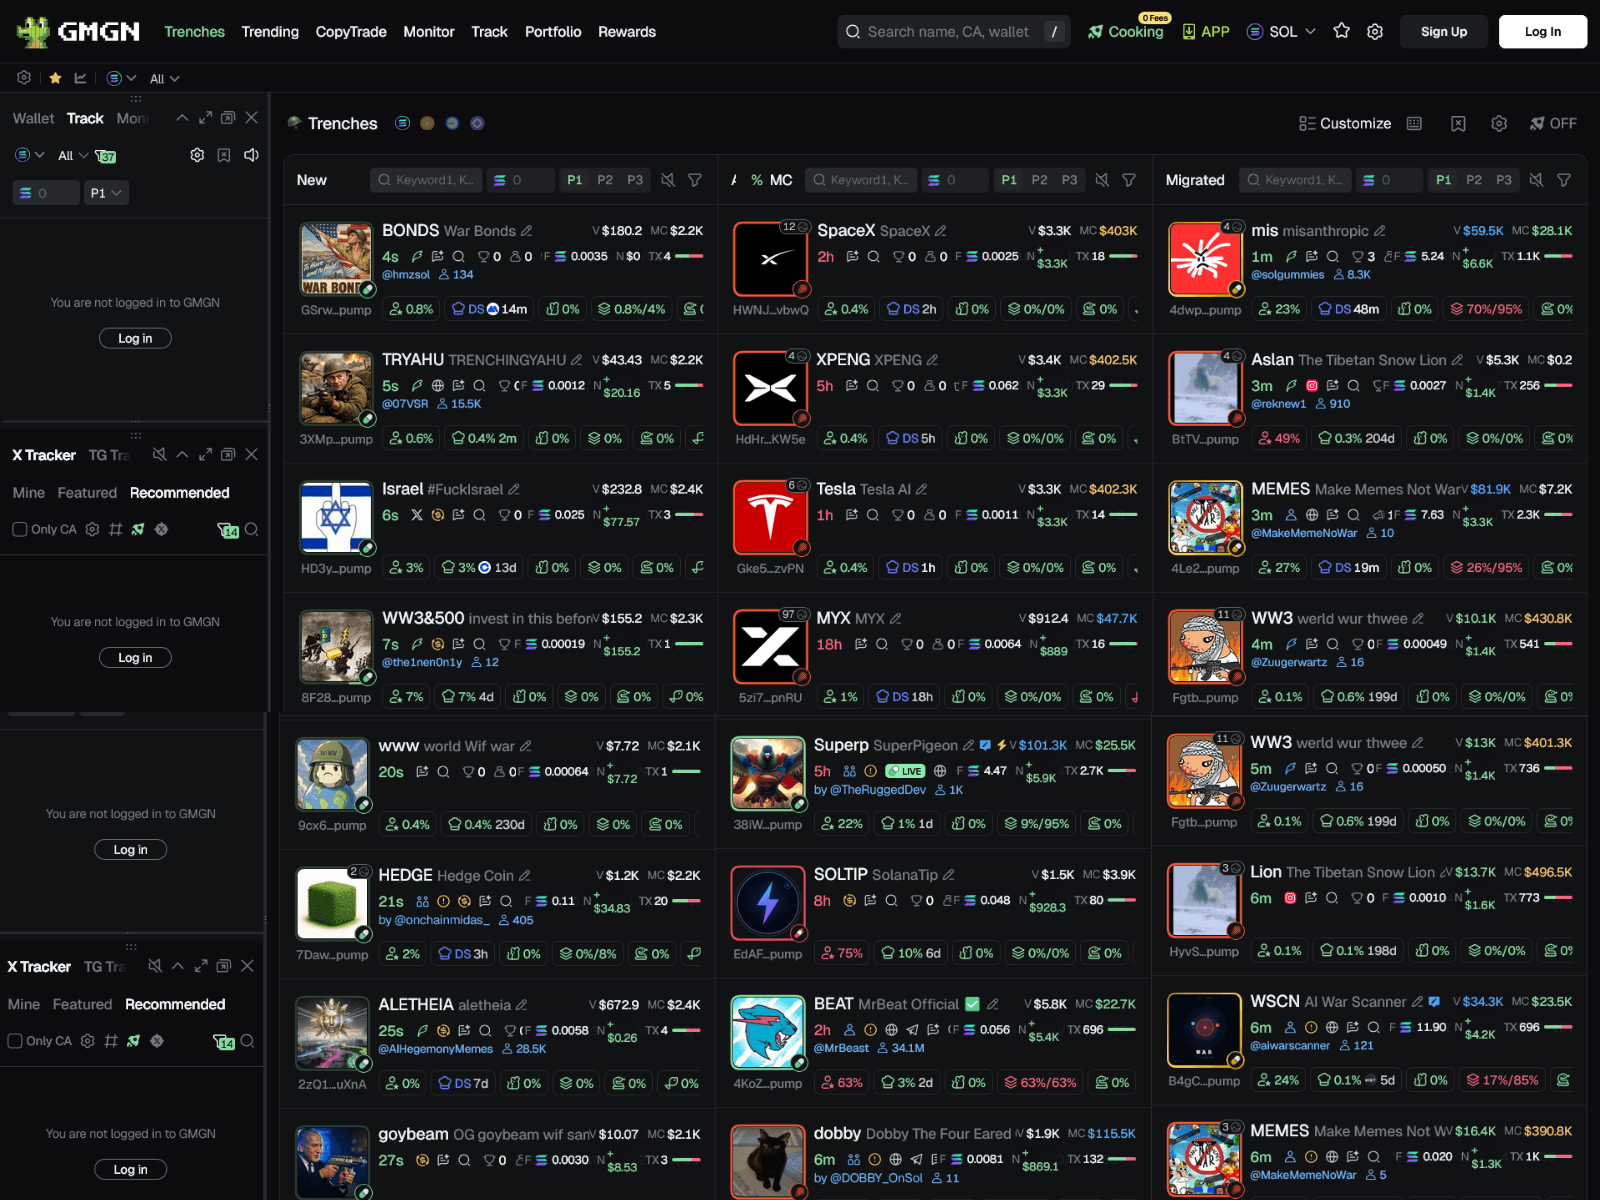The image size is (1600, 1200).
Task: Open the @solgummies creator link
Action: [1288, 275]
